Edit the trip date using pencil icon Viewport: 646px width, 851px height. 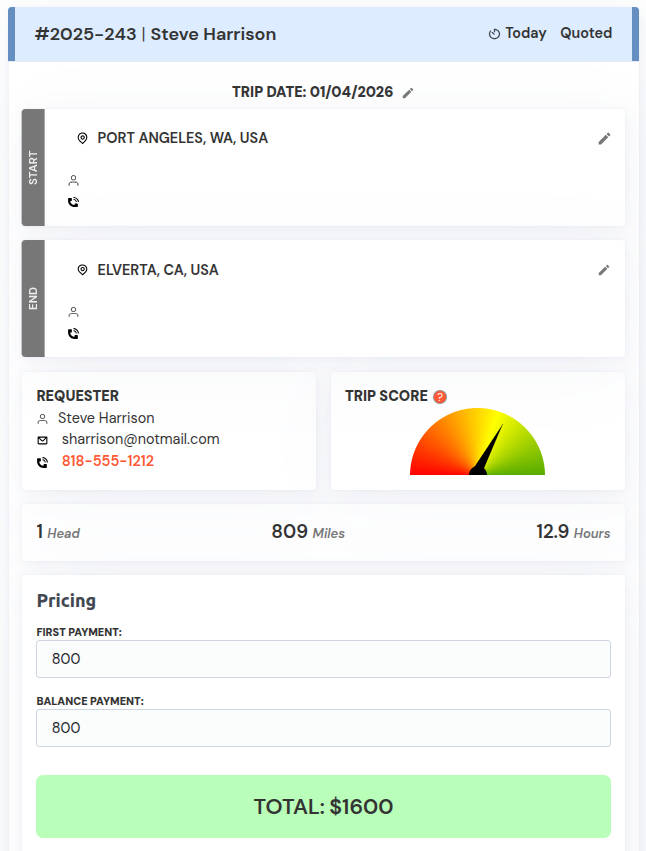click(x=408, y=92)
